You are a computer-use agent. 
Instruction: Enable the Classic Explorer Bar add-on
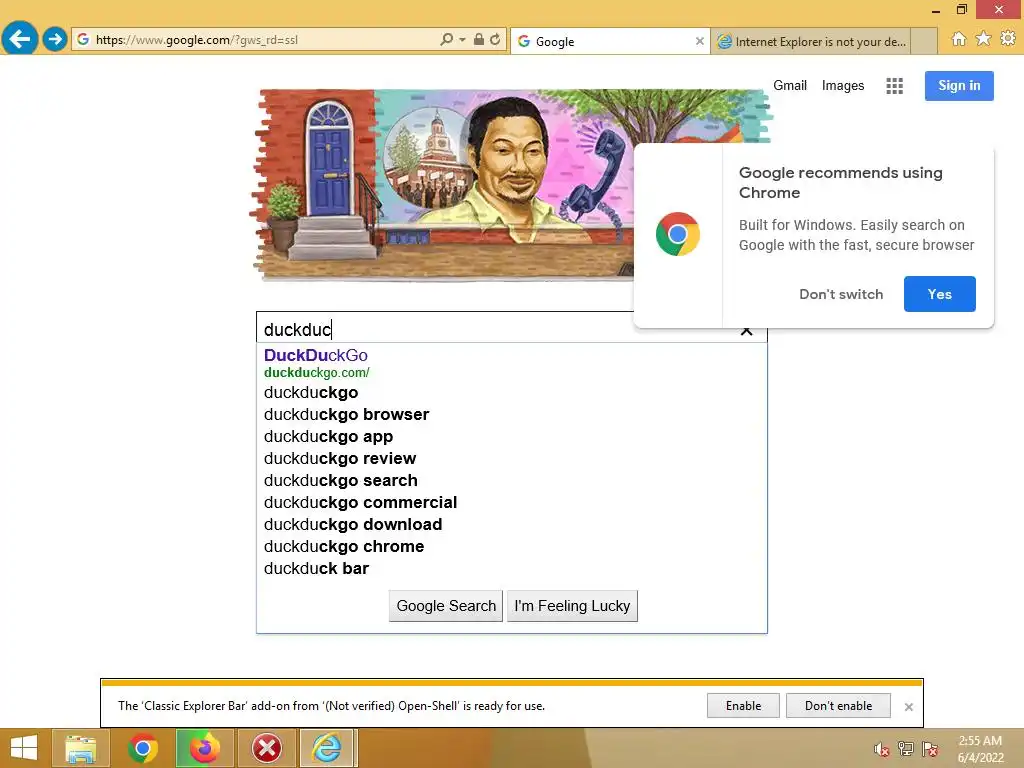(x=743, y=705)
